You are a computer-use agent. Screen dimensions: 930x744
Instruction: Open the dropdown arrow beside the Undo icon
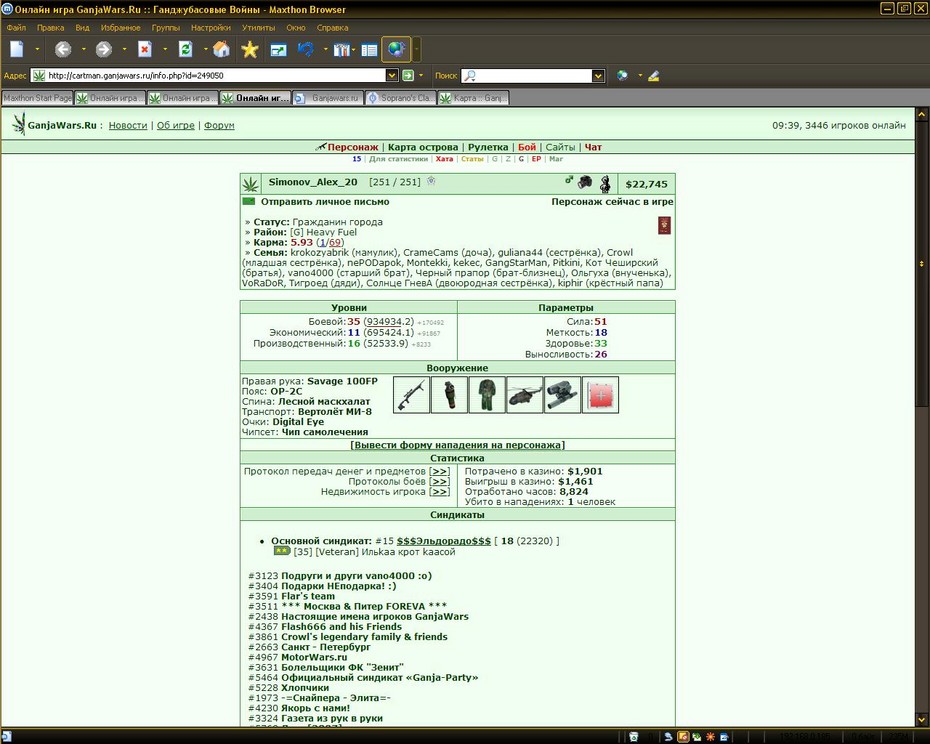[325, 49]
